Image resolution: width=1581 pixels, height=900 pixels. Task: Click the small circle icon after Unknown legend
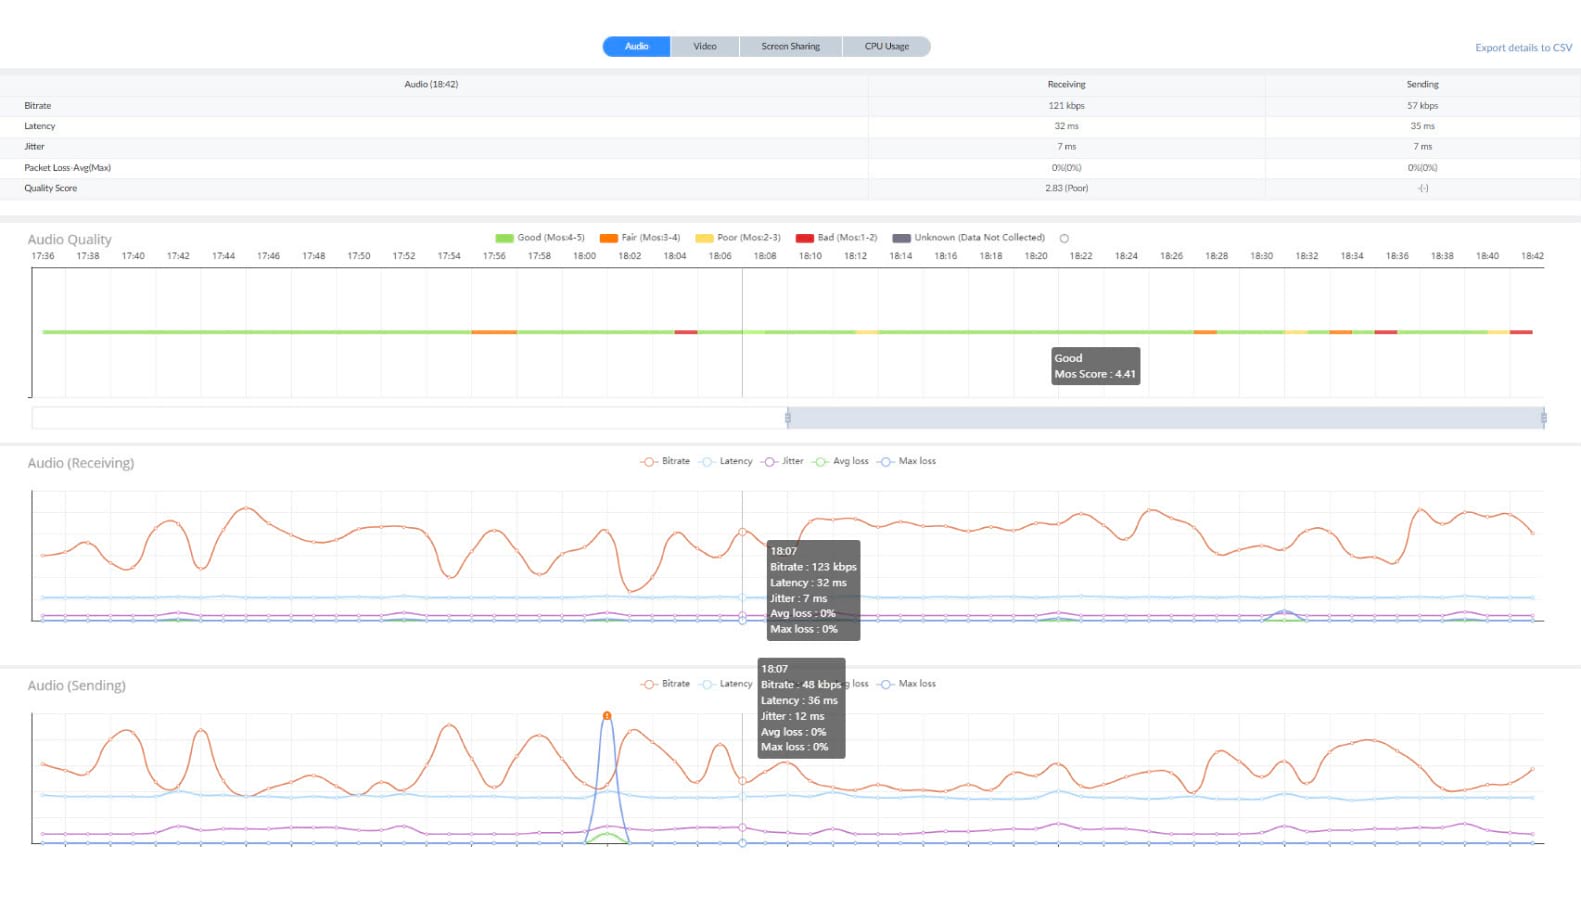(x=1064, y=238)
